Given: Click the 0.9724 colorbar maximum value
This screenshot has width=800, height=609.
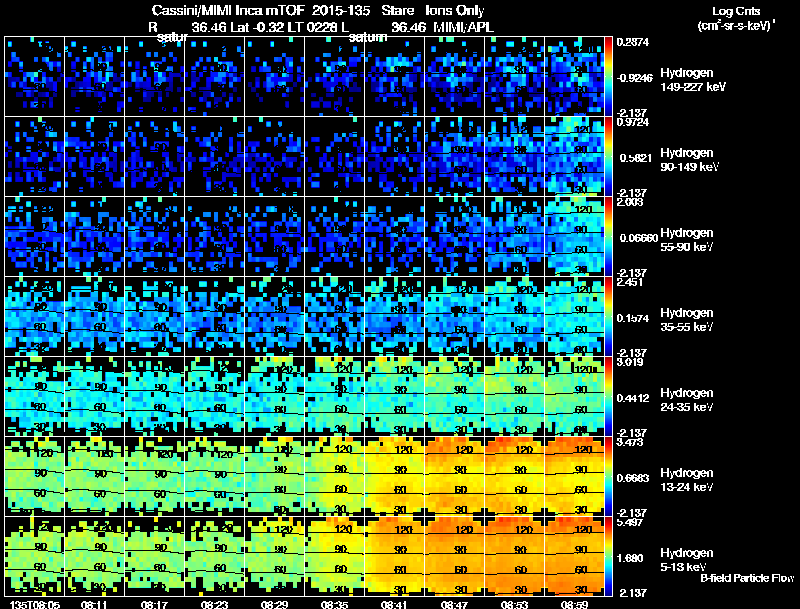Looking at the screenshot, I should tap(633, 122).
